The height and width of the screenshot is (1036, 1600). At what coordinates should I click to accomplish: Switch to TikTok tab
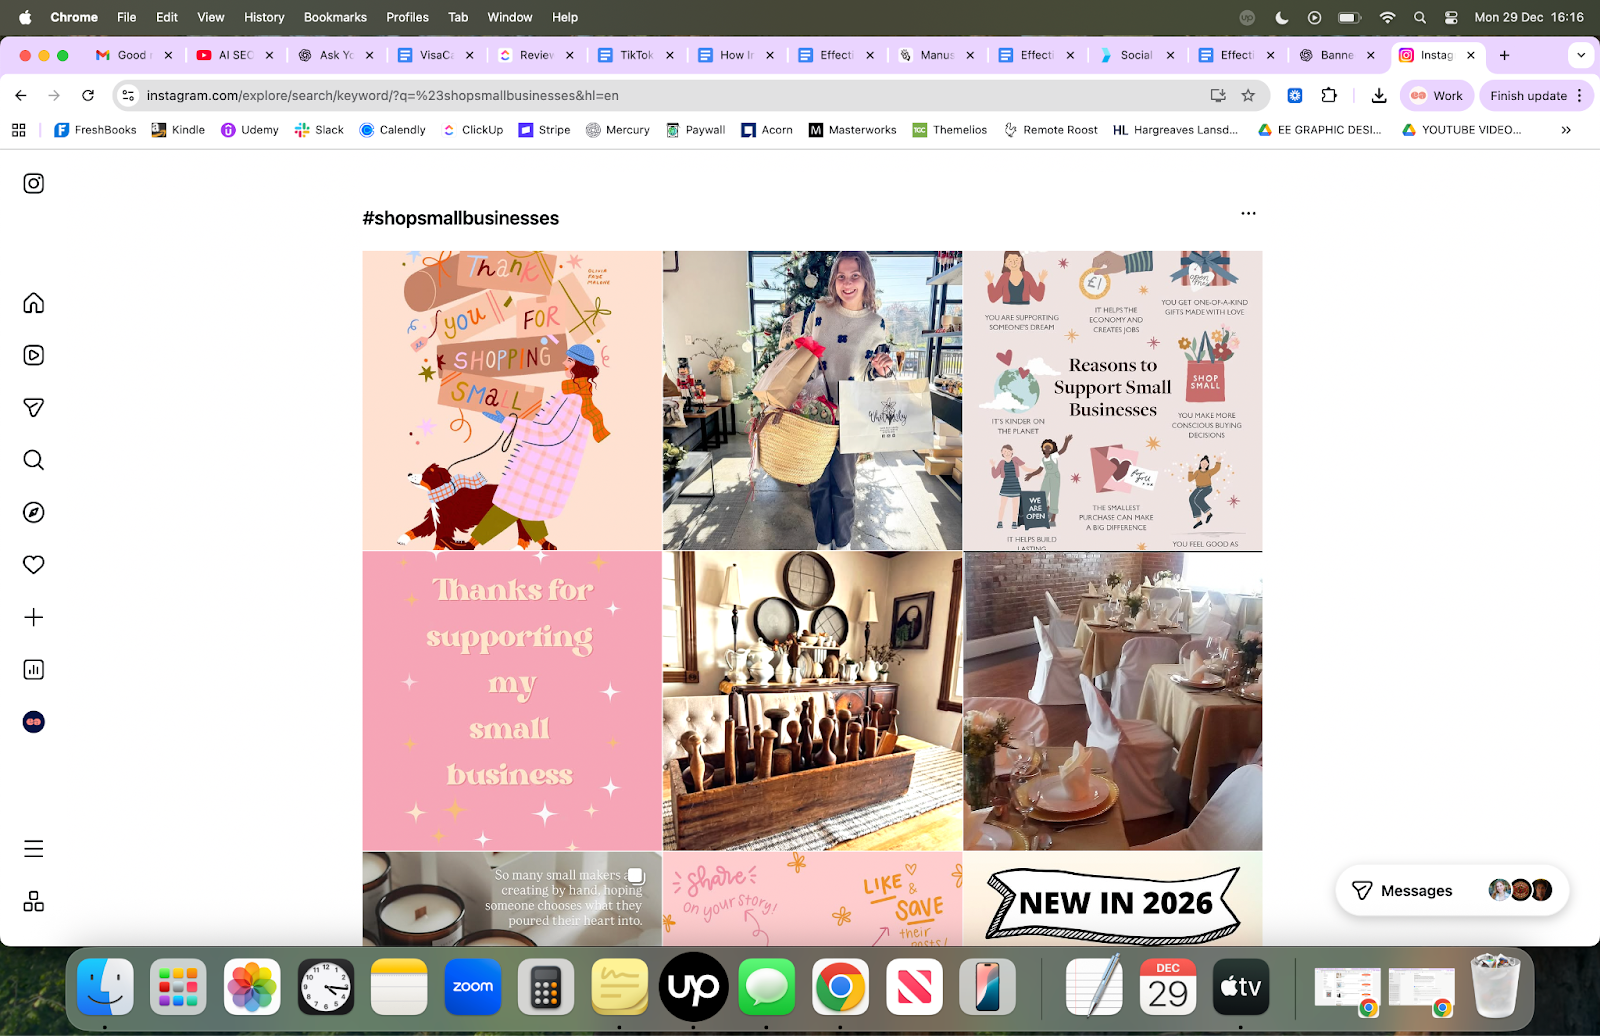pos(634,55)
